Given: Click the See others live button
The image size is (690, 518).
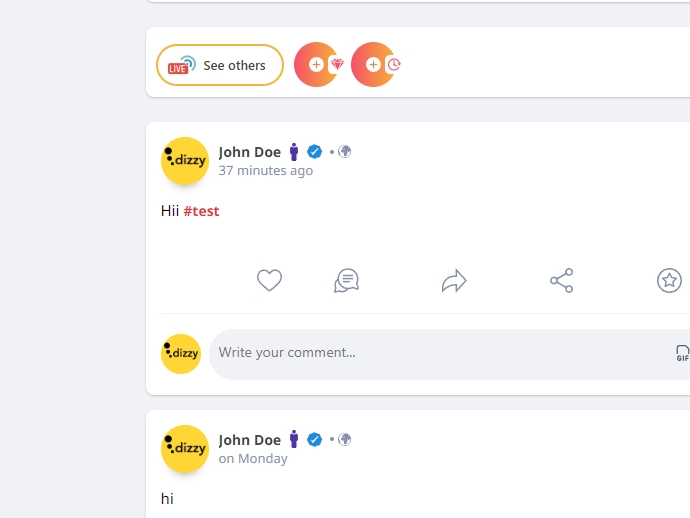Looking at the screenshot, I should (220, 65).
